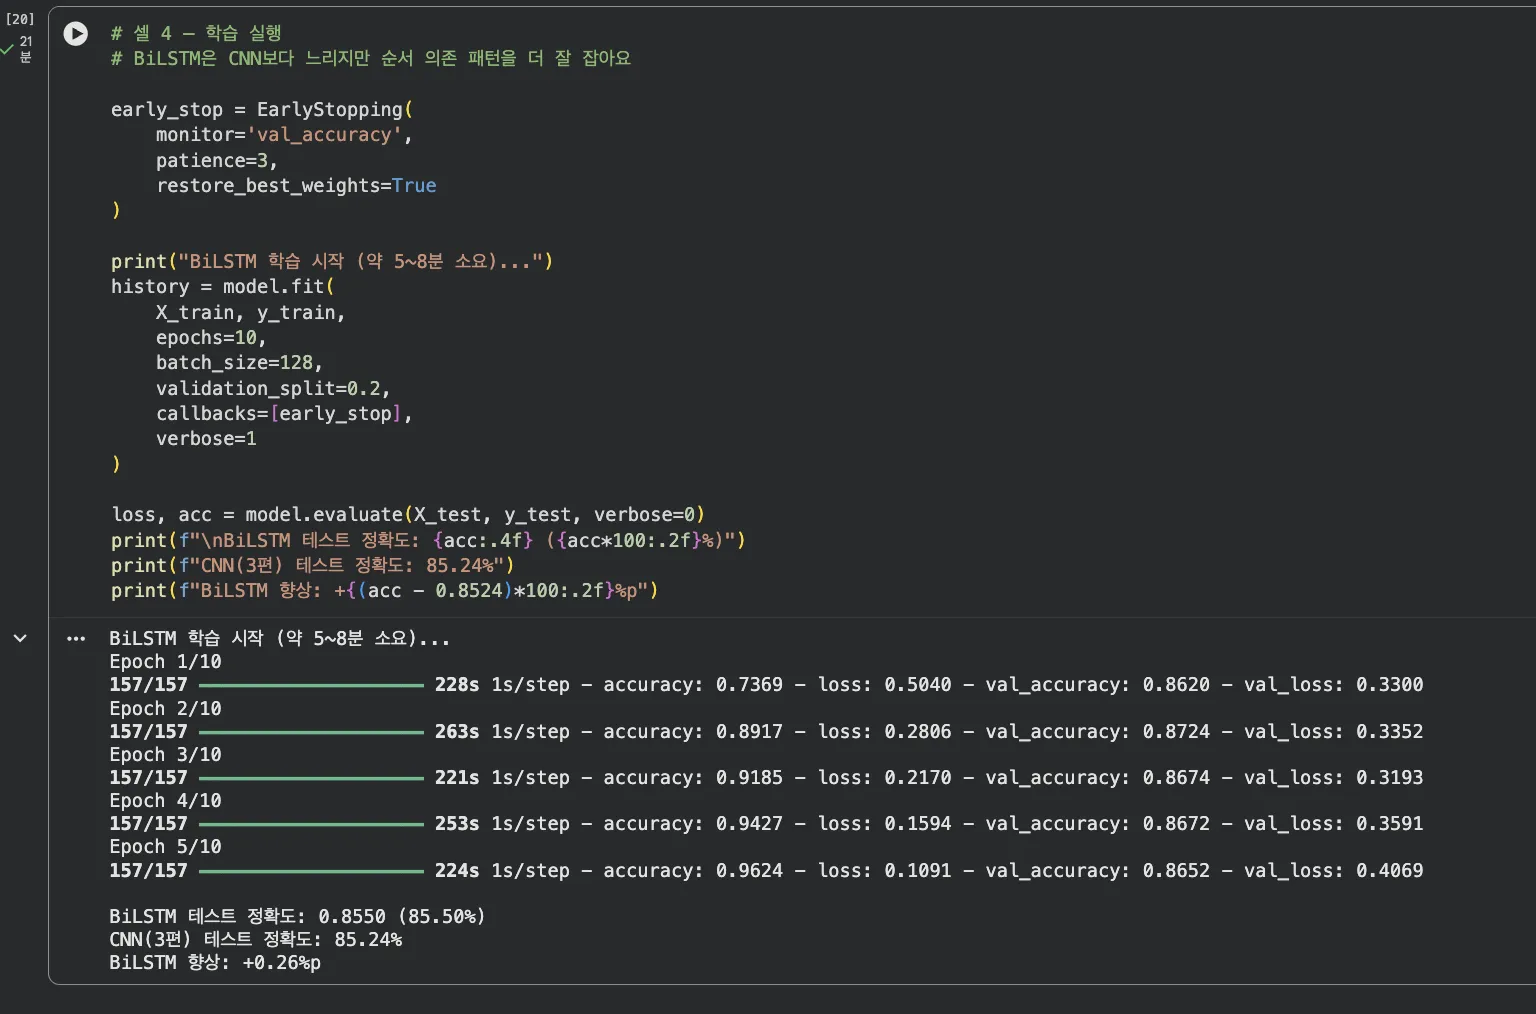1536x1014 pixels.
Task: Click the epochs=10 argument line
Action: coord(211,337)
